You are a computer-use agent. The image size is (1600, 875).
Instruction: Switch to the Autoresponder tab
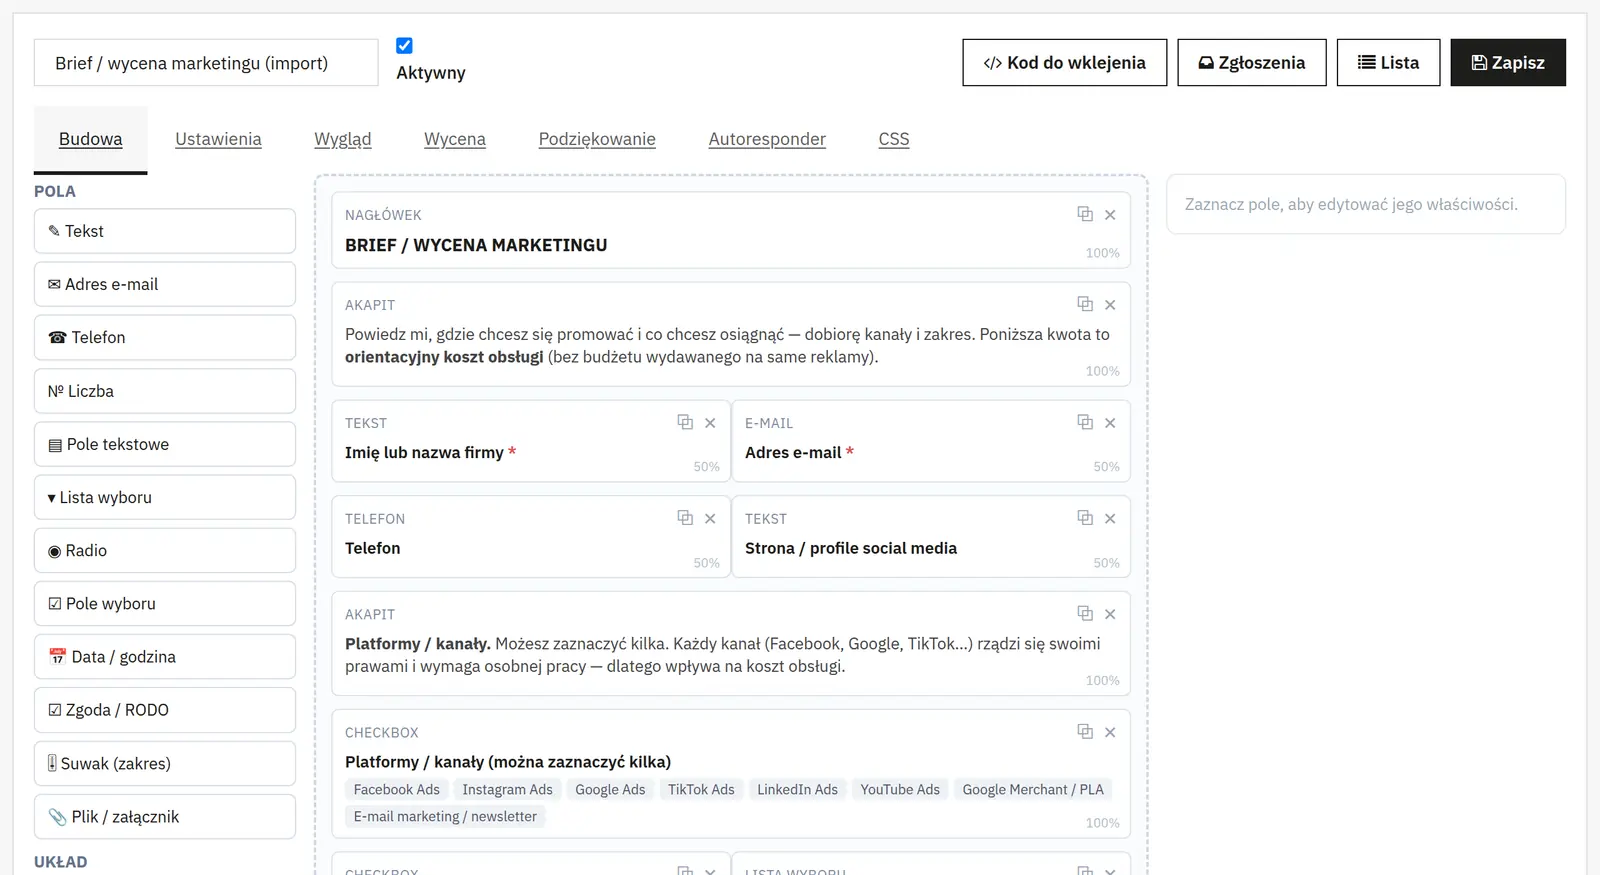pyautogui.click(x=767, y=139)
